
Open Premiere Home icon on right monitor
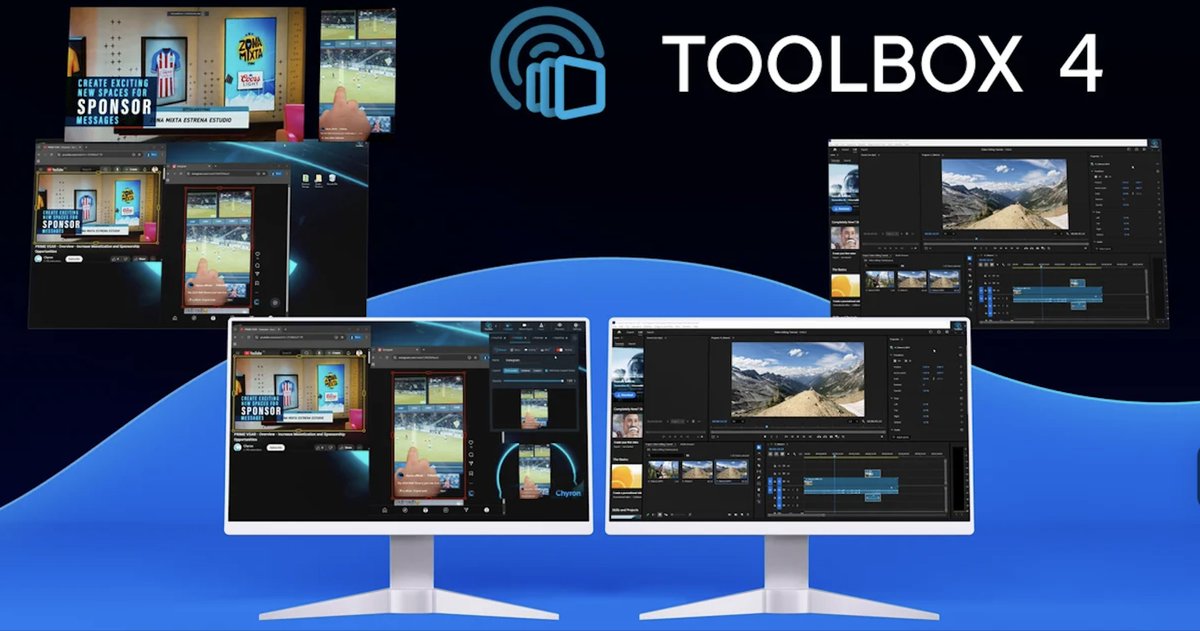(619, 332)
